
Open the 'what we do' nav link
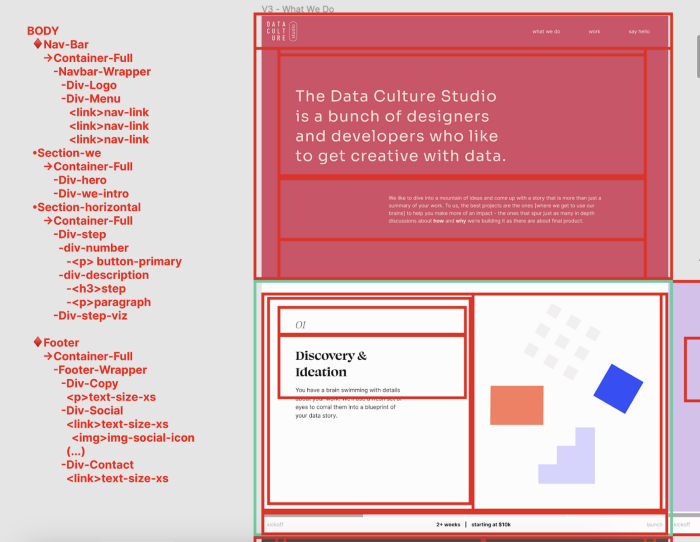click(x=546, y=32)
